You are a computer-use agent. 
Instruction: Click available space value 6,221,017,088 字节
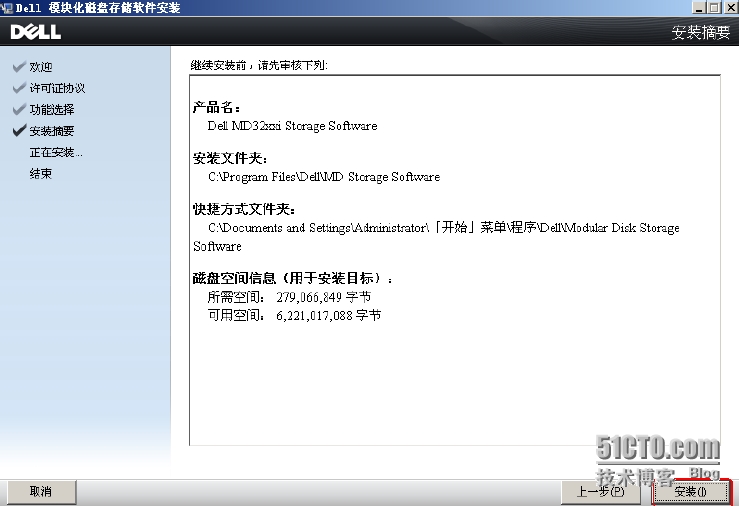(328, 315)
